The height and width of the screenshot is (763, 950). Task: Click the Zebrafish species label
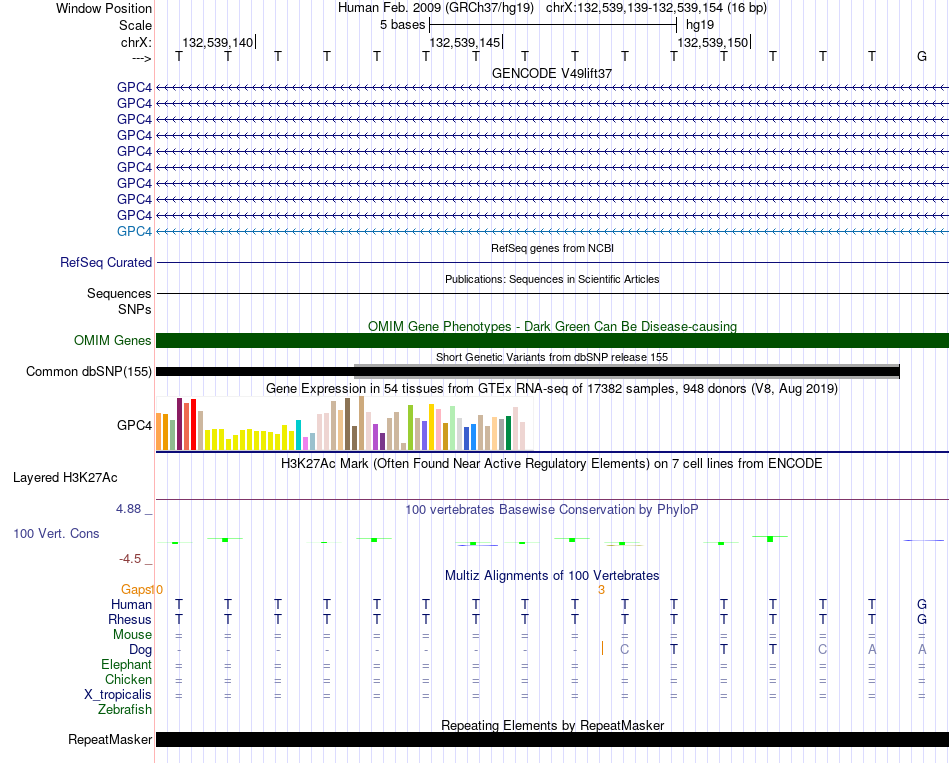125,709
